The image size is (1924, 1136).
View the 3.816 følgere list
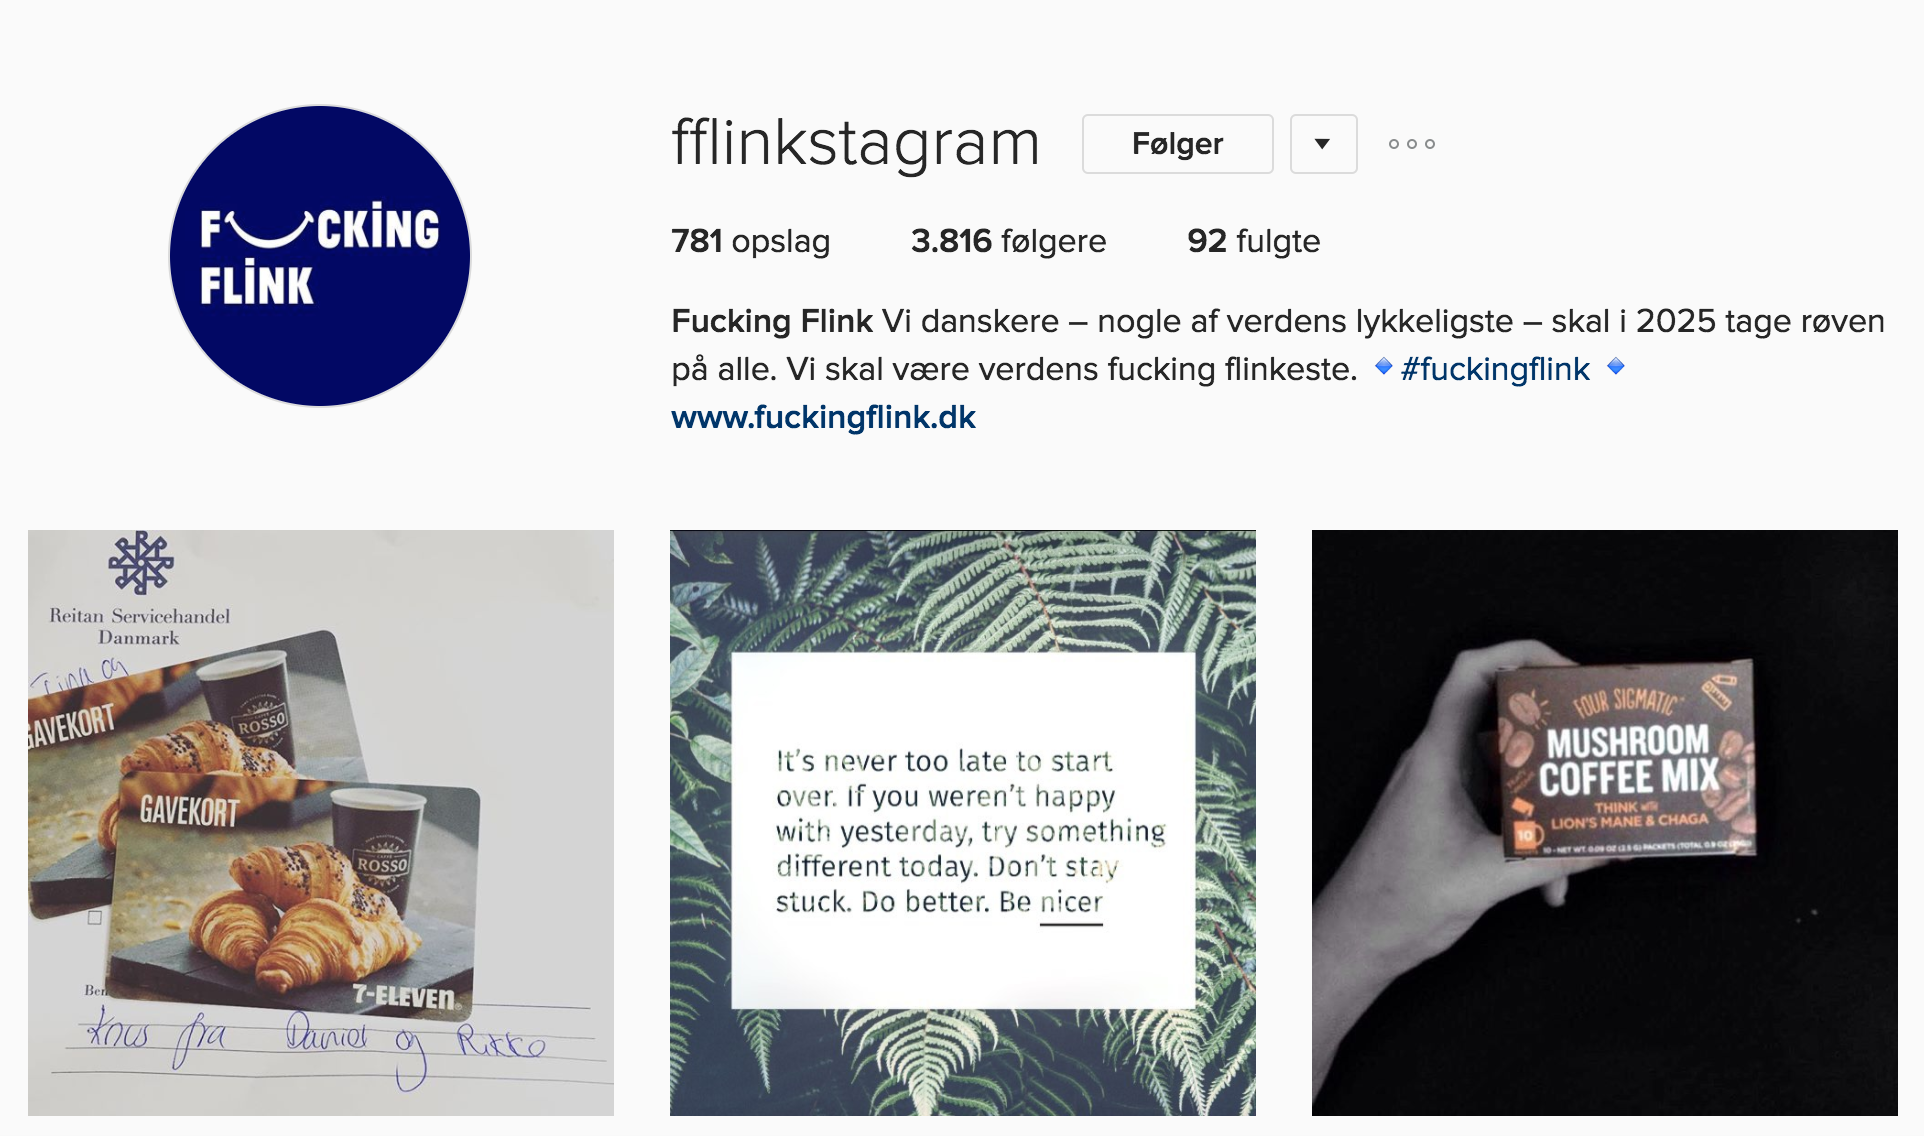[x=1008, y=241]
